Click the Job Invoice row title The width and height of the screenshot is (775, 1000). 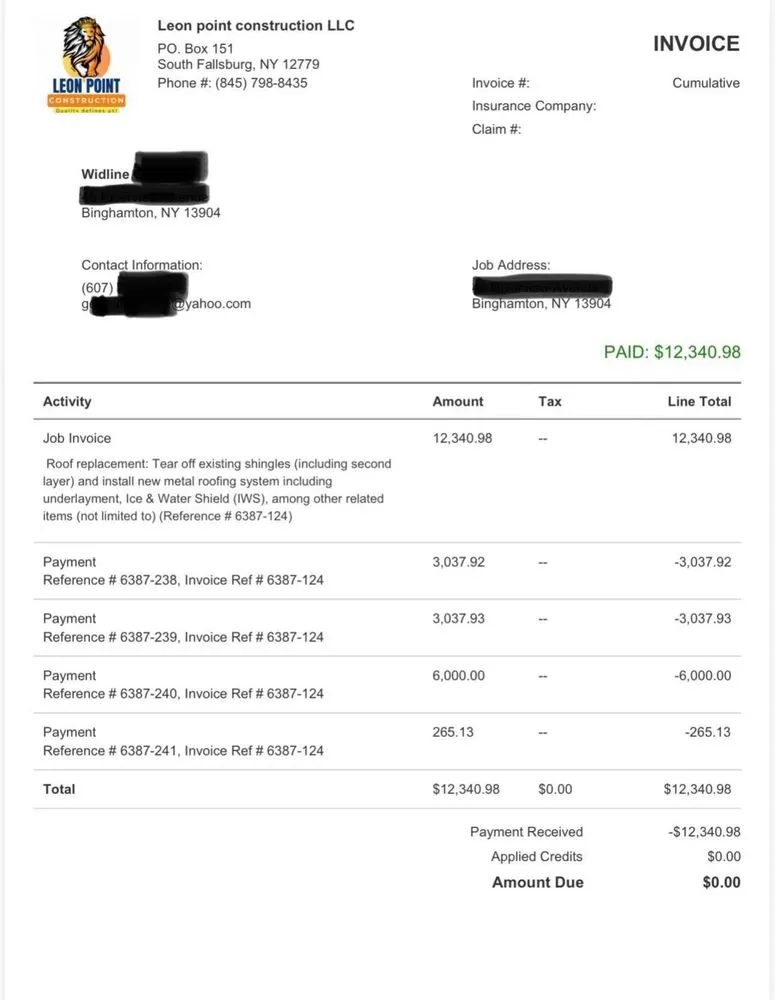point(77,438)
